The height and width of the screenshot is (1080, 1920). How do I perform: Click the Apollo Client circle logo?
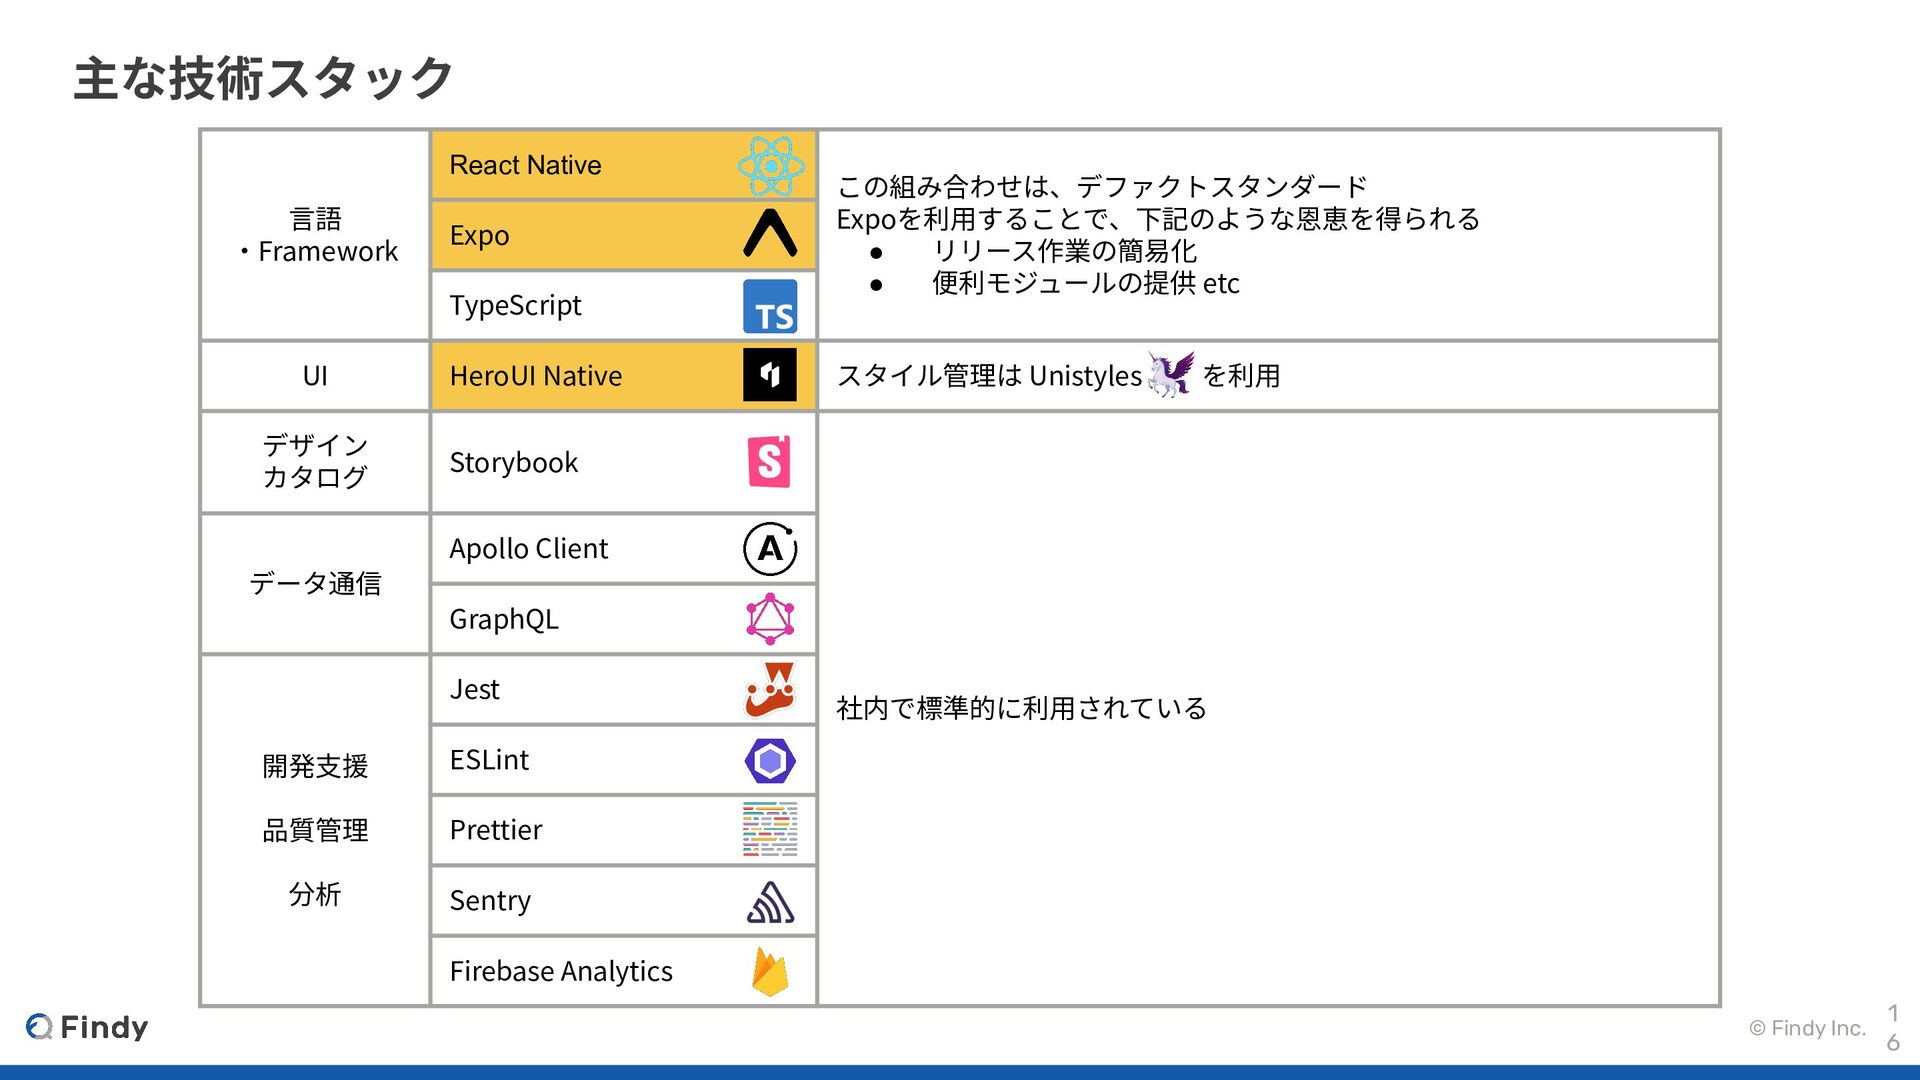pos(770,549)
